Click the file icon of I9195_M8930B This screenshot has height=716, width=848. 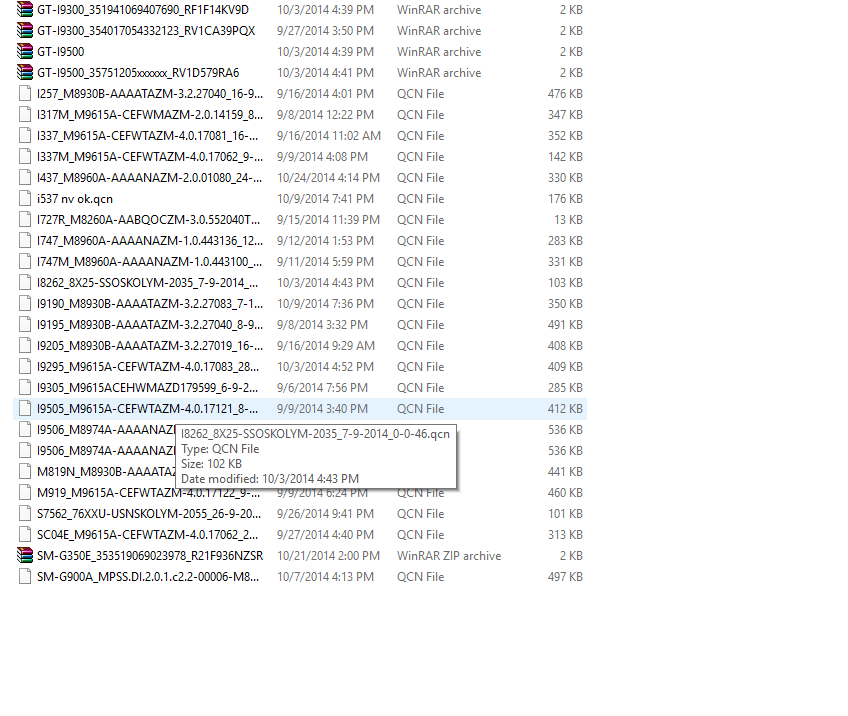point(25,324)
